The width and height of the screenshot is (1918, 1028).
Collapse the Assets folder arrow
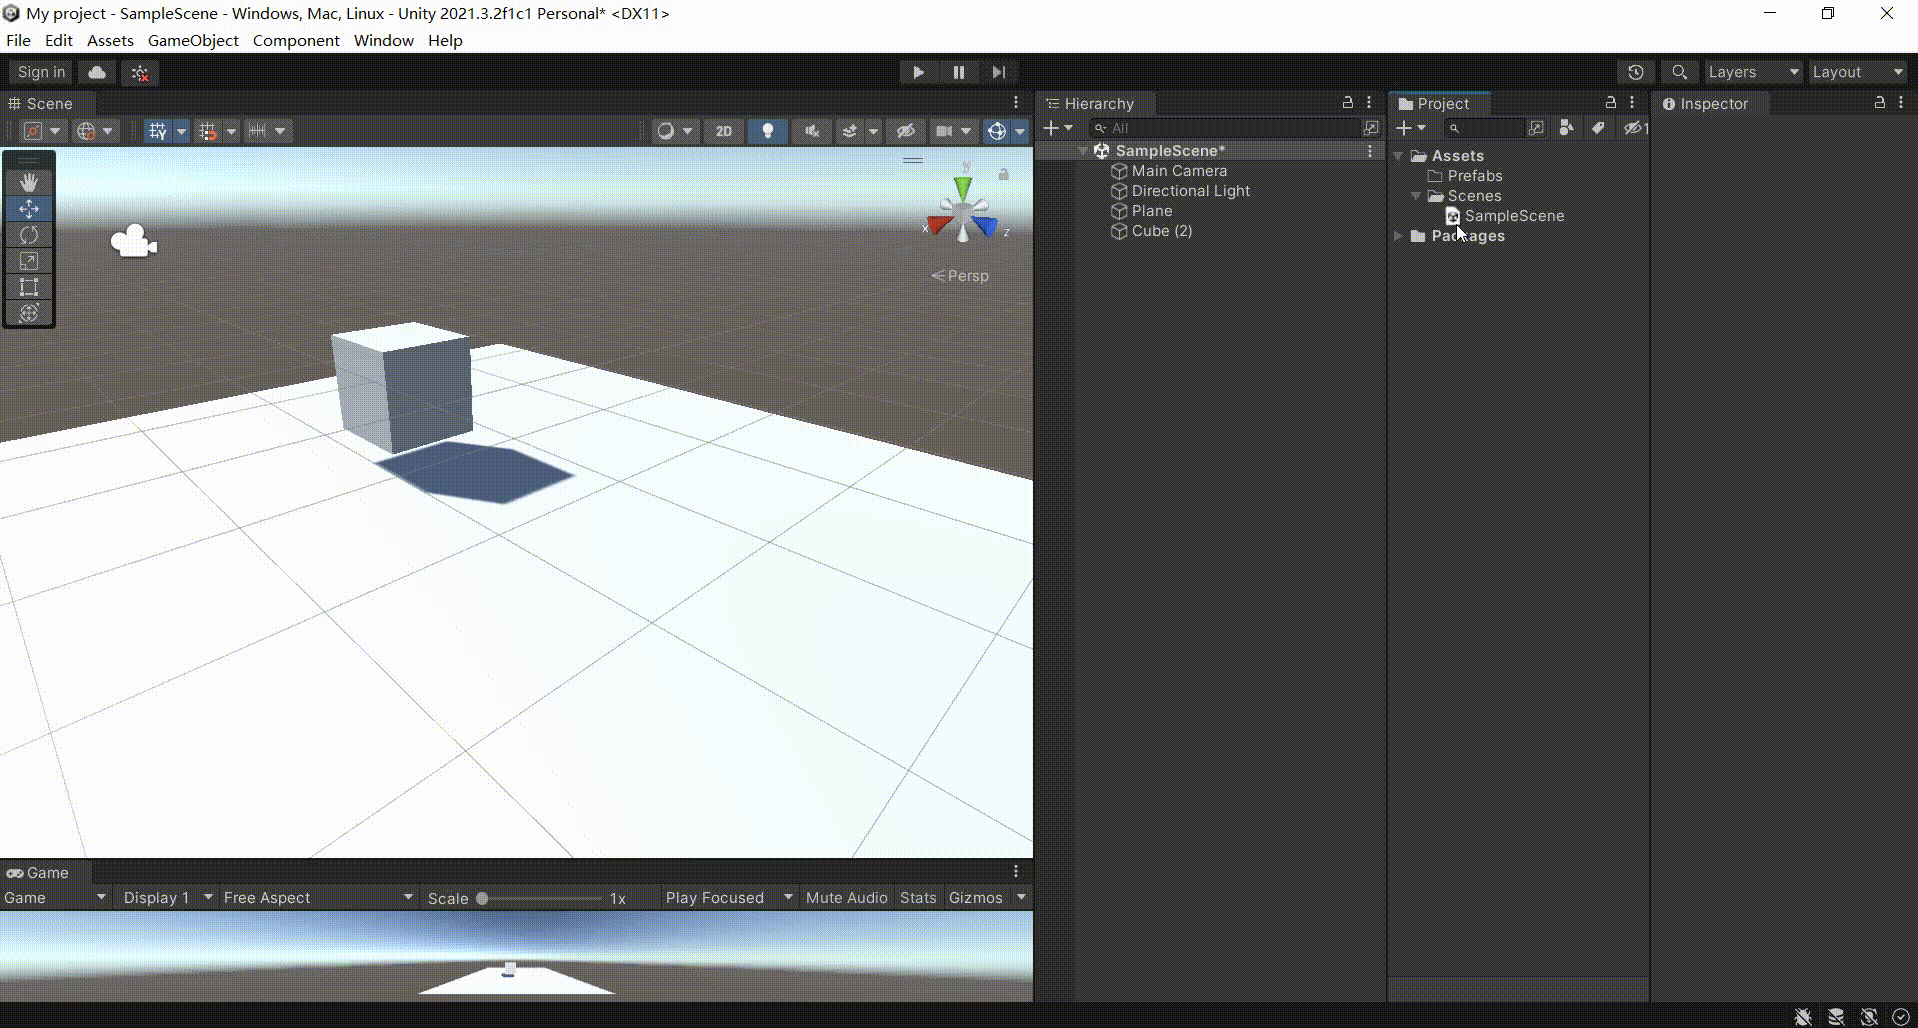point(1398,156)
